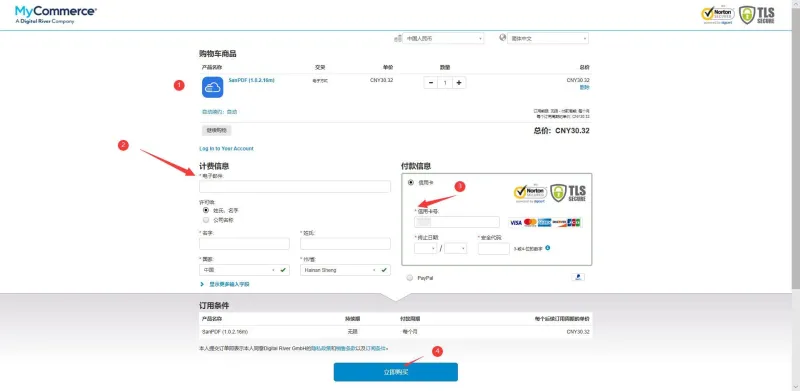Click the MyCommerce logo in the header

point(56,14)
